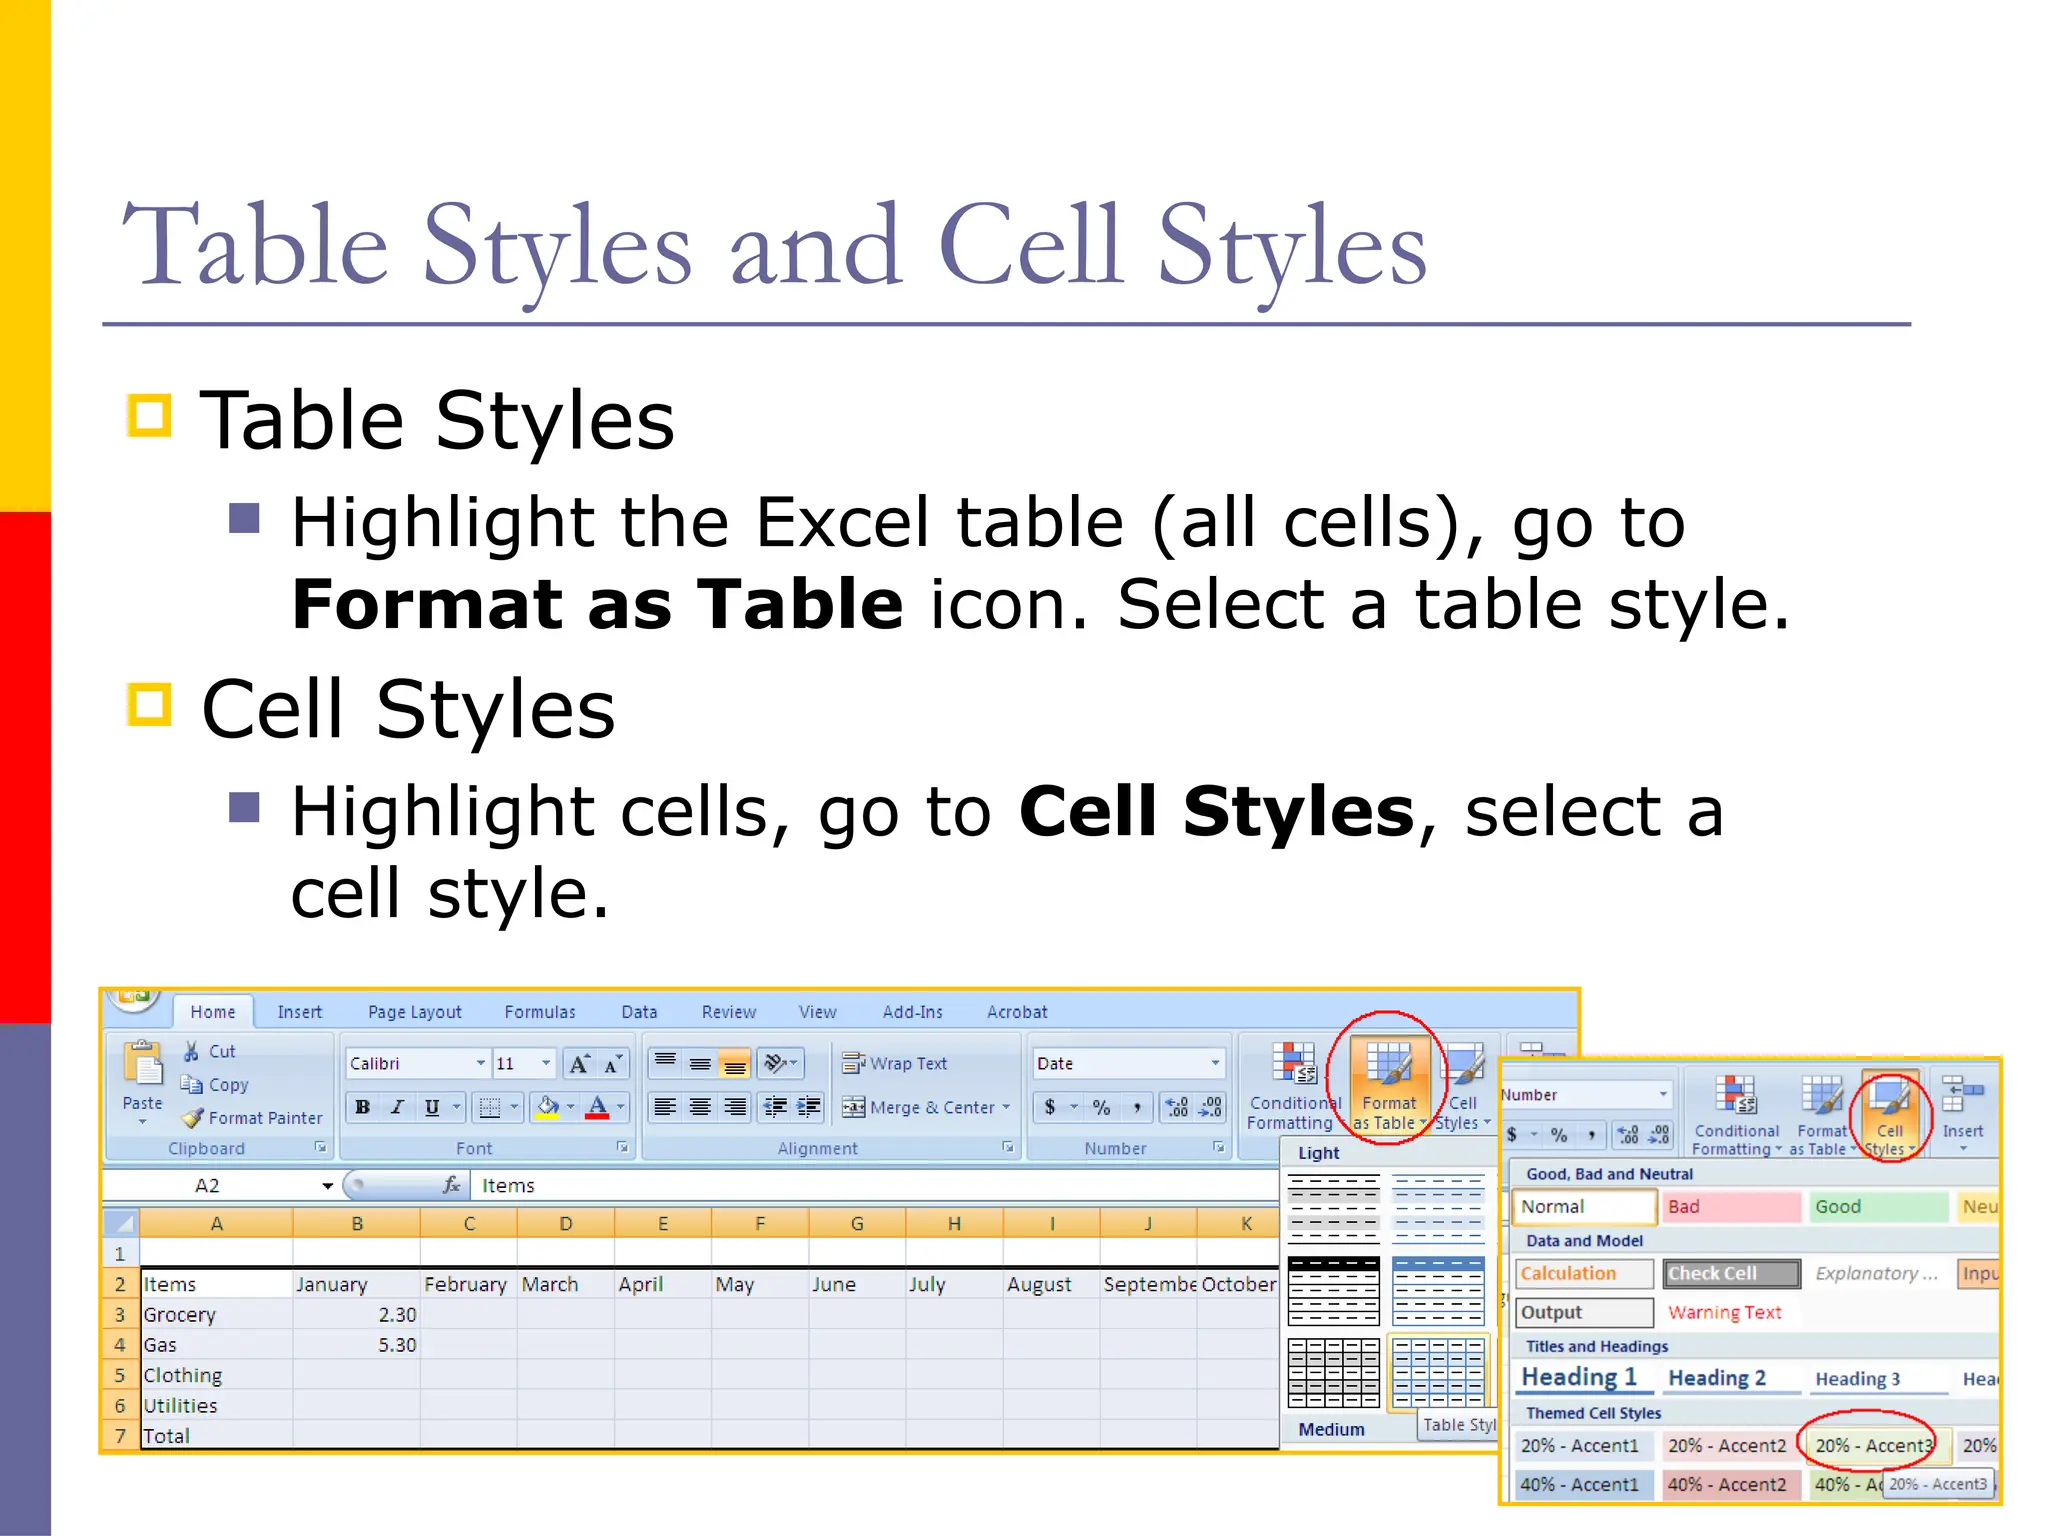Click the Cut scissors icon

(191, 1051)
